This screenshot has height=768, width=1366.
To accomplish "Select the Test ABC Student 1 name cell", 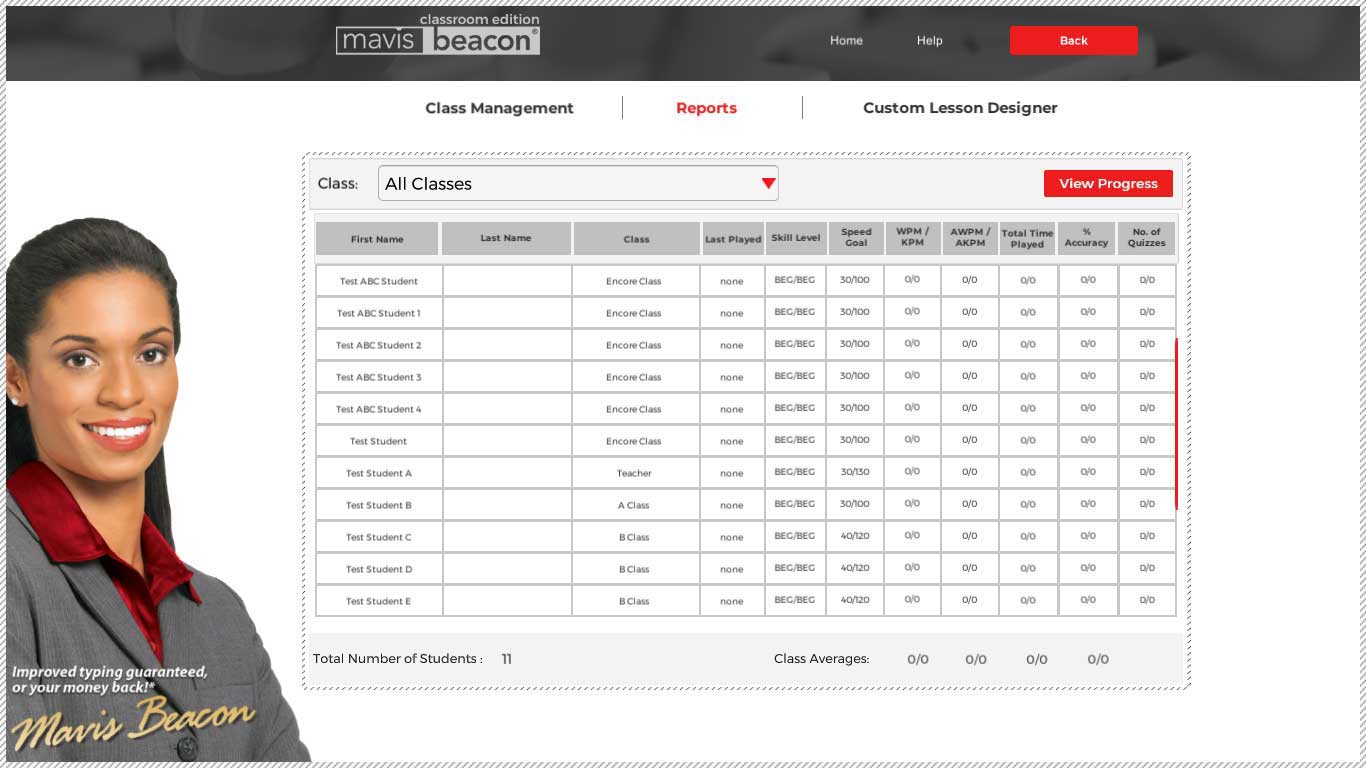I will coord(379,313).
